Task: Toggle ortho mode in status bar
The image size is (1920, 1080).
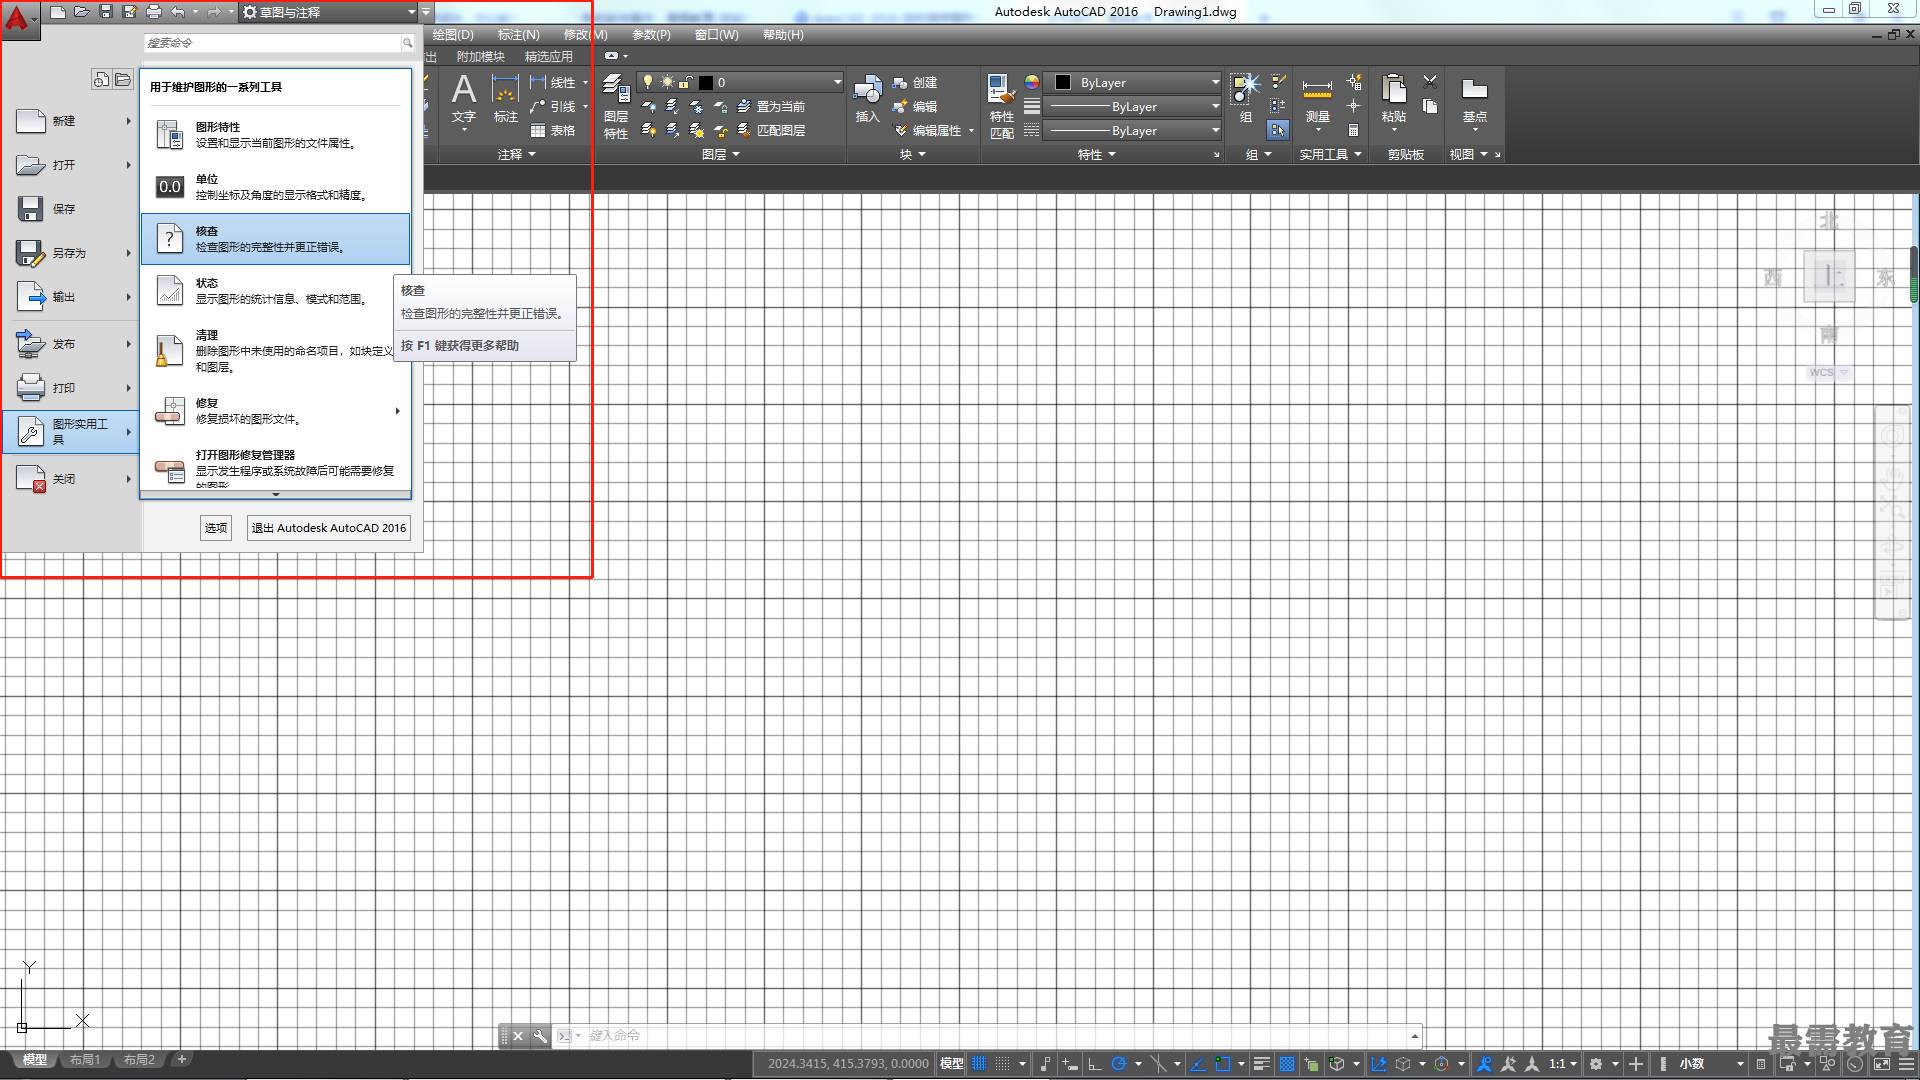Action: tap(1095, 1064)
